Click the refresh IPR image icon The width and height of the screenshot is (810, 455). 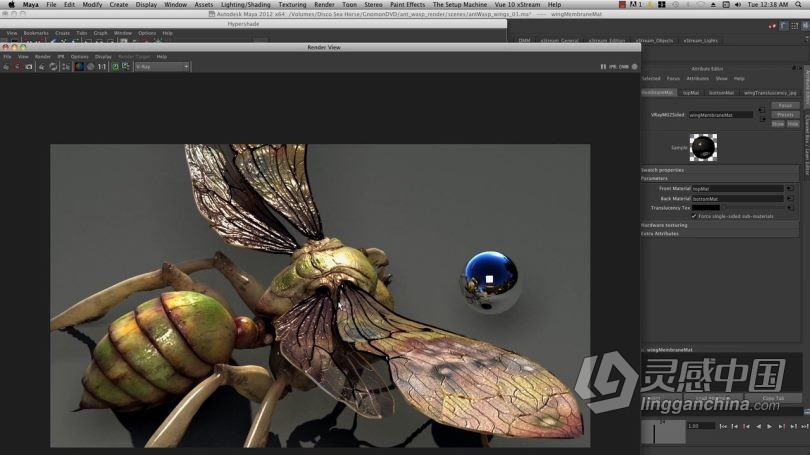coord(53,67)
